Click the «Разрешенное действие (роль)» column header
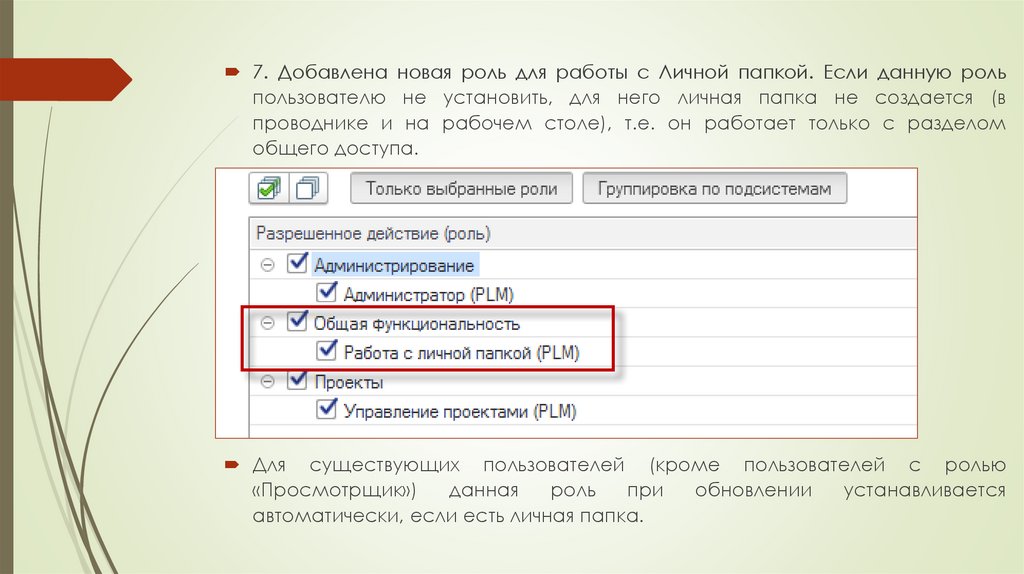1024x574 pixels. coord(583,233)
